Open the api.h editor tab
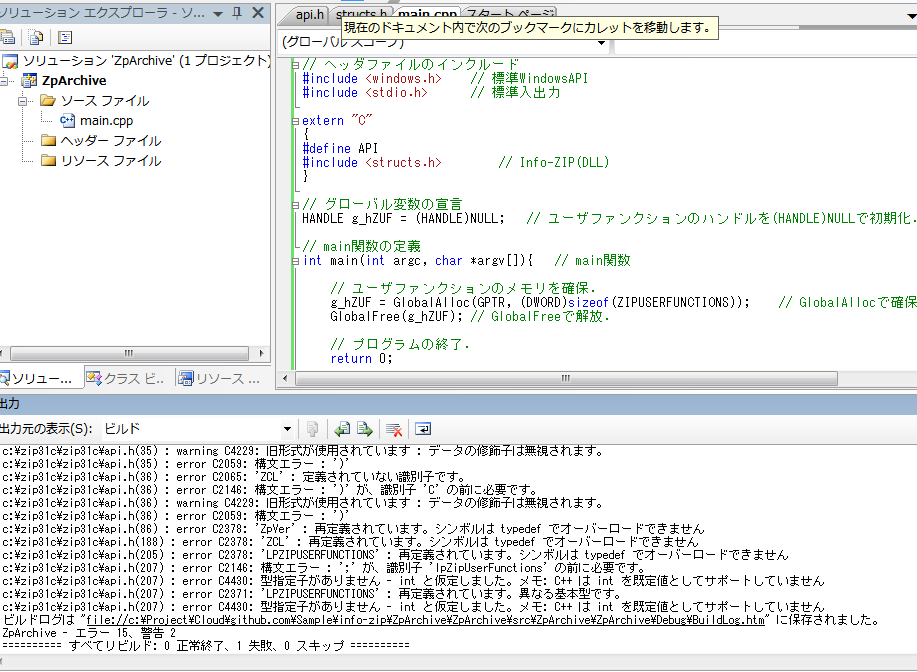Screen dimensions: 917x672 point(308,15)
